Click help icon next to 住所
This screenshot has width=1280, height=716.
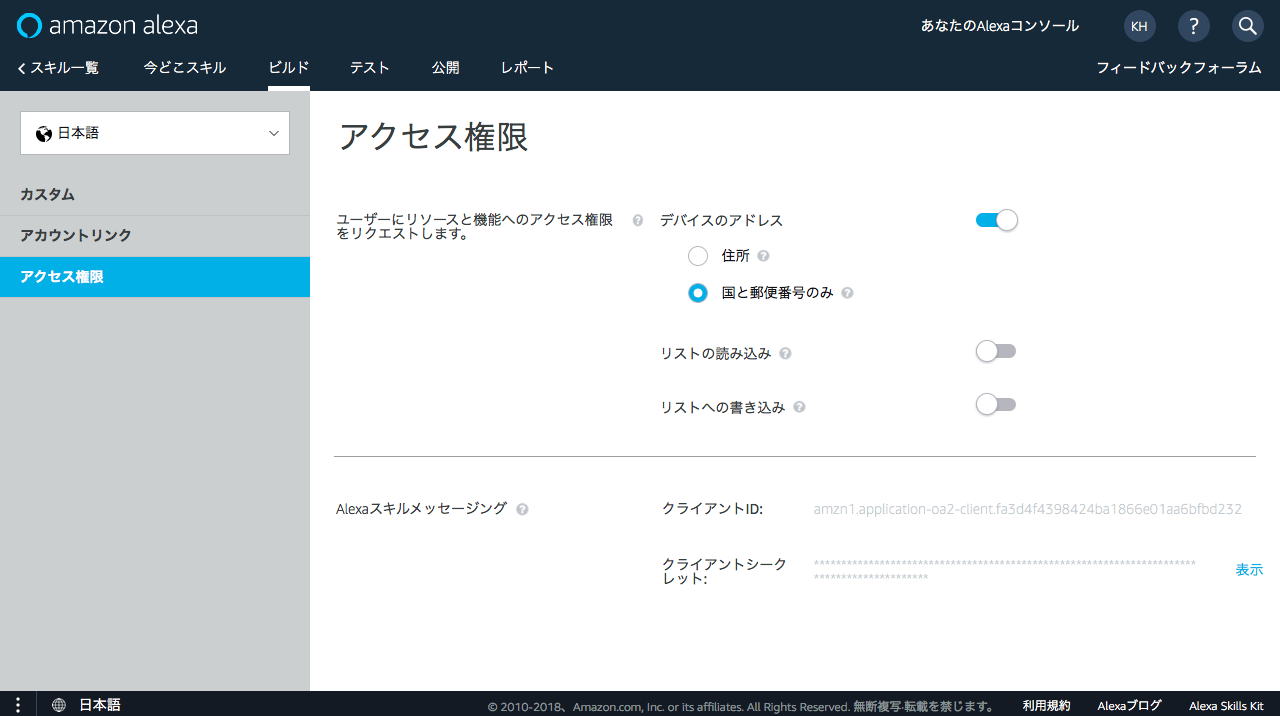(763, 256)
